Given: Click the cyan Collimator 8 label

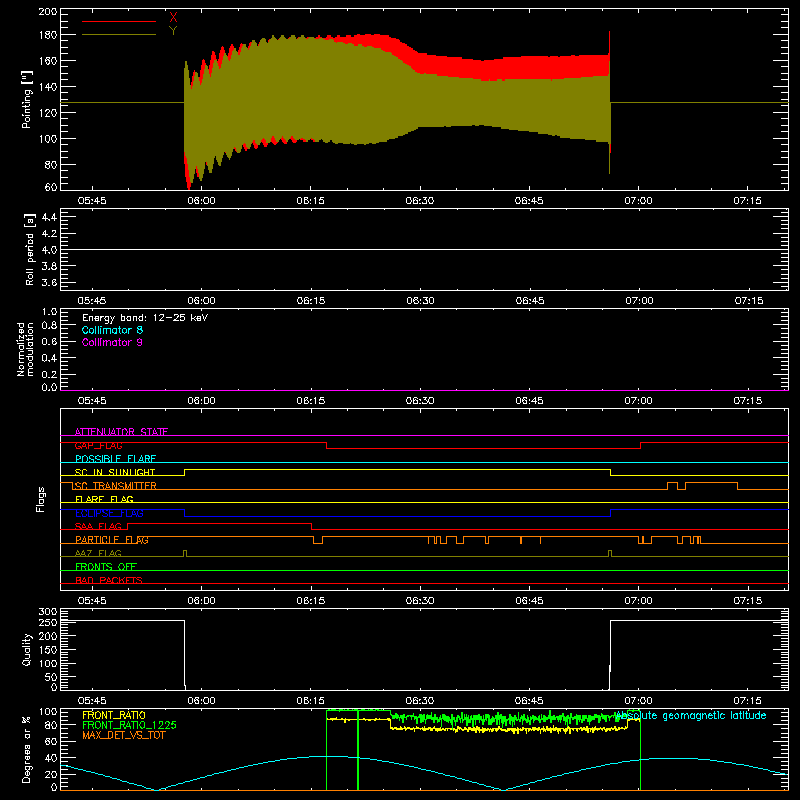Looking at the screenshot, I should click(x=112, y=330).
